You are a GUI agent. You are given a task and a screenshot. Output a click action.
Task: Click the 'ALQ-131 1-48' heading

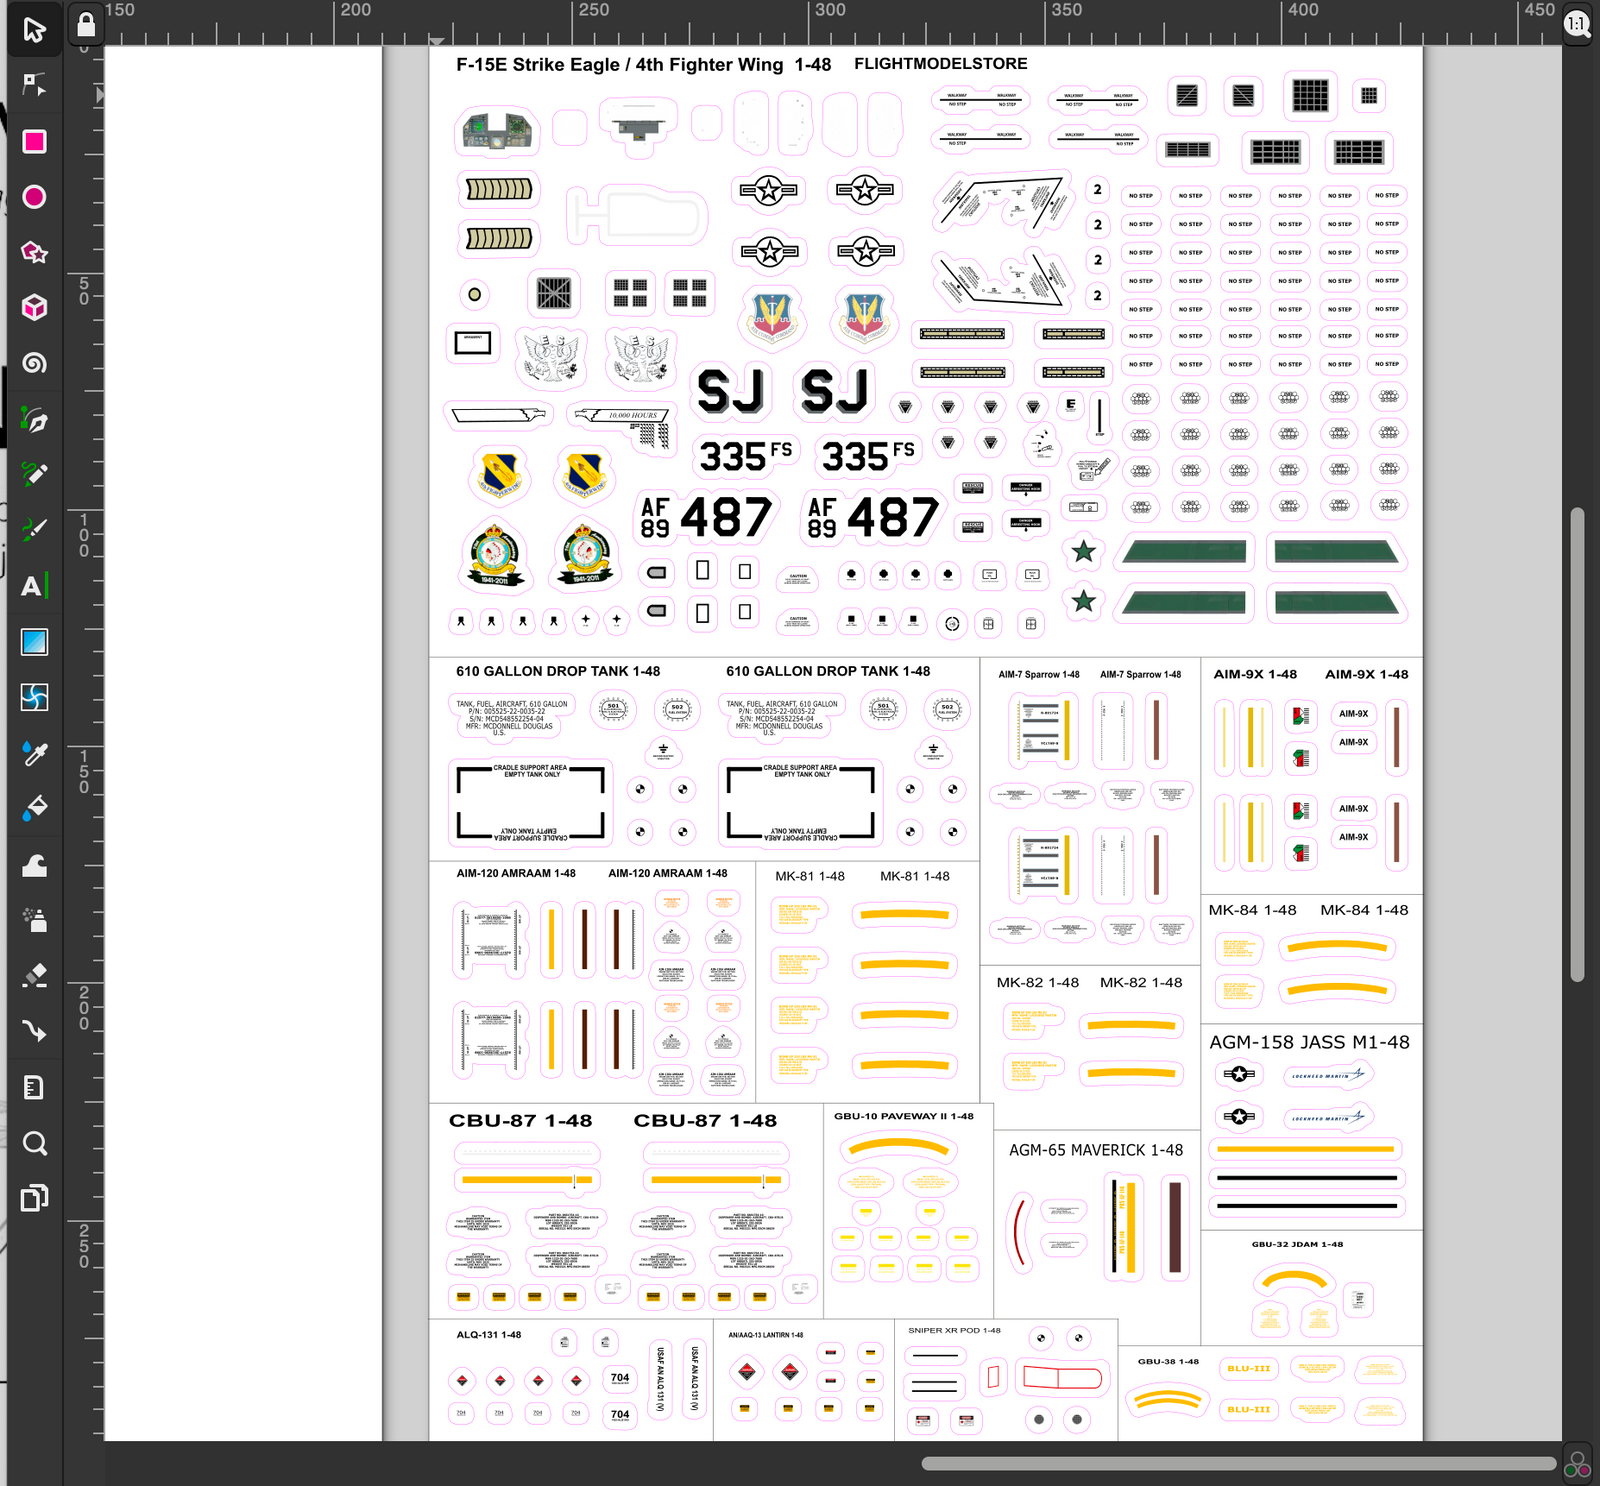point(489,1335)
